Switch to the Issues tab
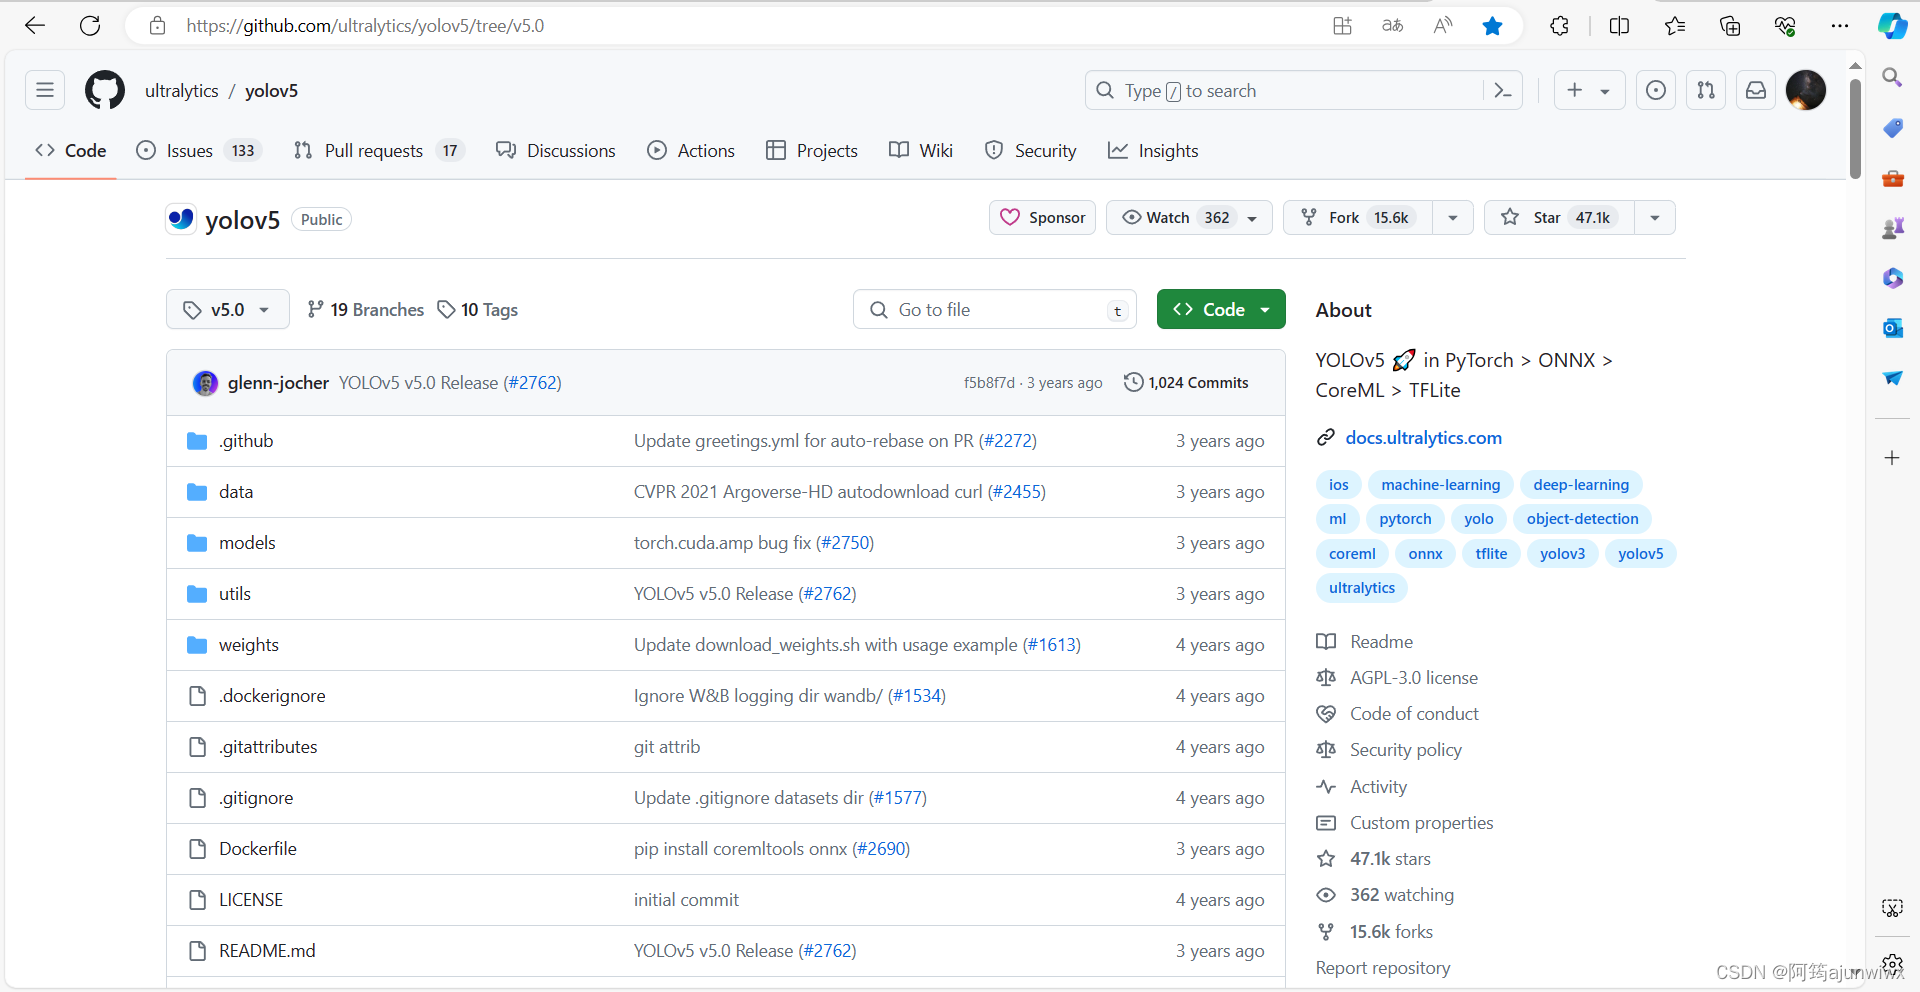This screenshot has width=1920, height=992. 199,151
